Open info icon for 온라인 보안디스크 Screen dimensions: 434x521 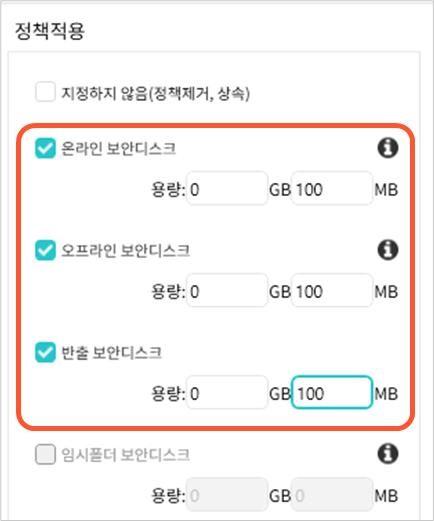[x=388, y=148]
